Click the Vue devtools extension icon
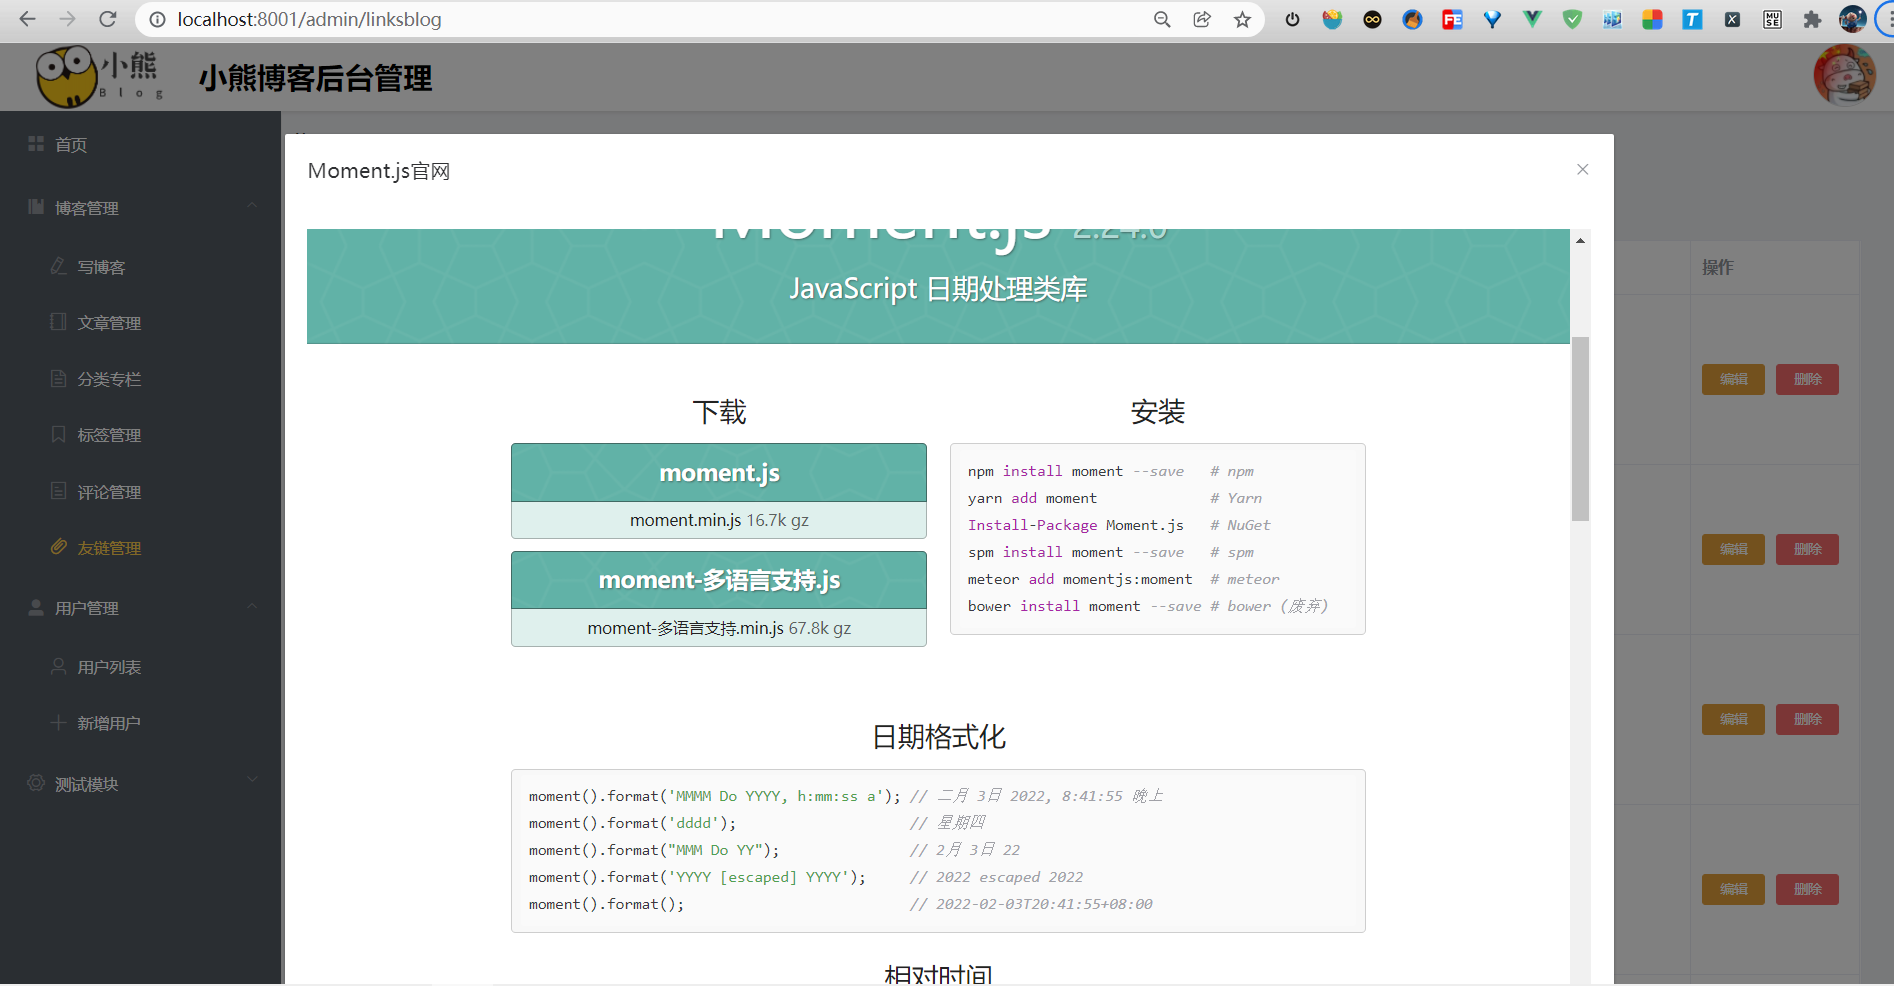 (x=1532, y=19)
